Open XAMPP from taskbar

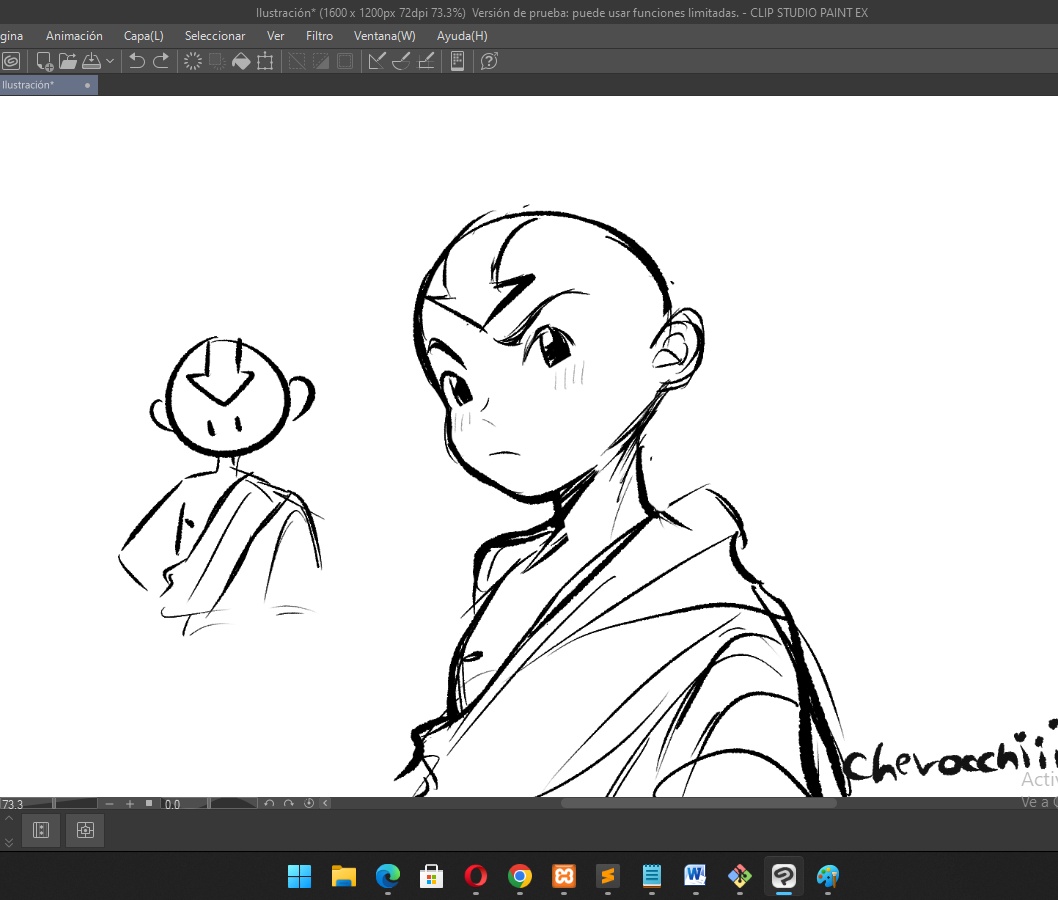564,876
